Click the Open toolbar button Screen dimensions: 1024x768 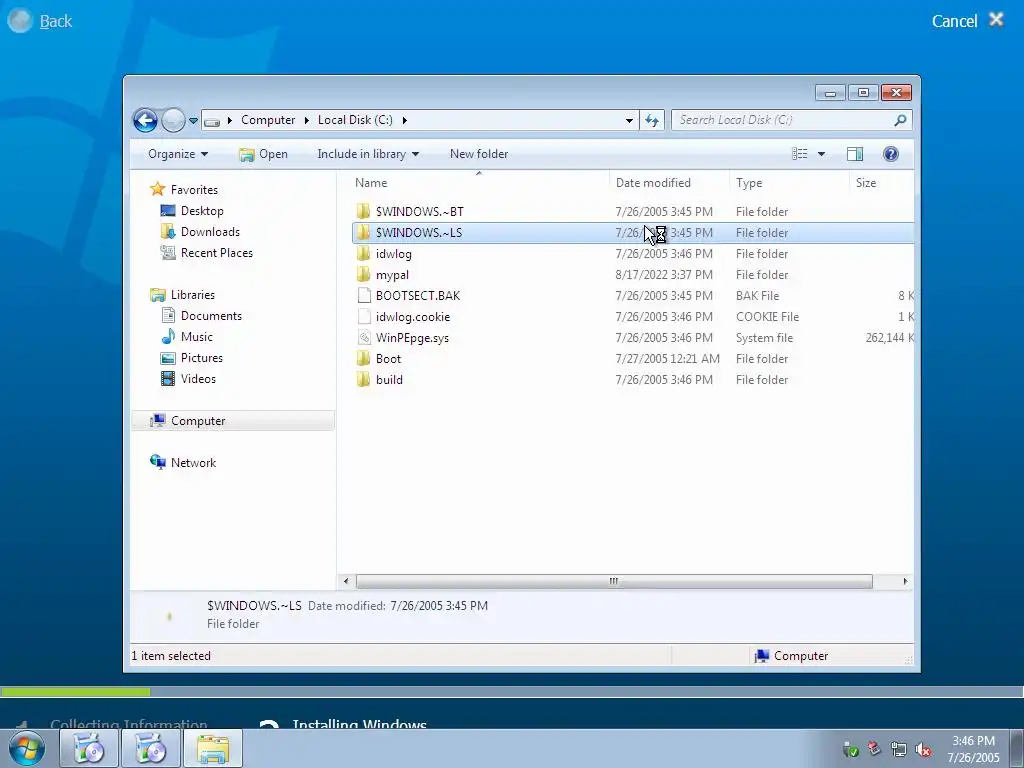tap(263, 154)
